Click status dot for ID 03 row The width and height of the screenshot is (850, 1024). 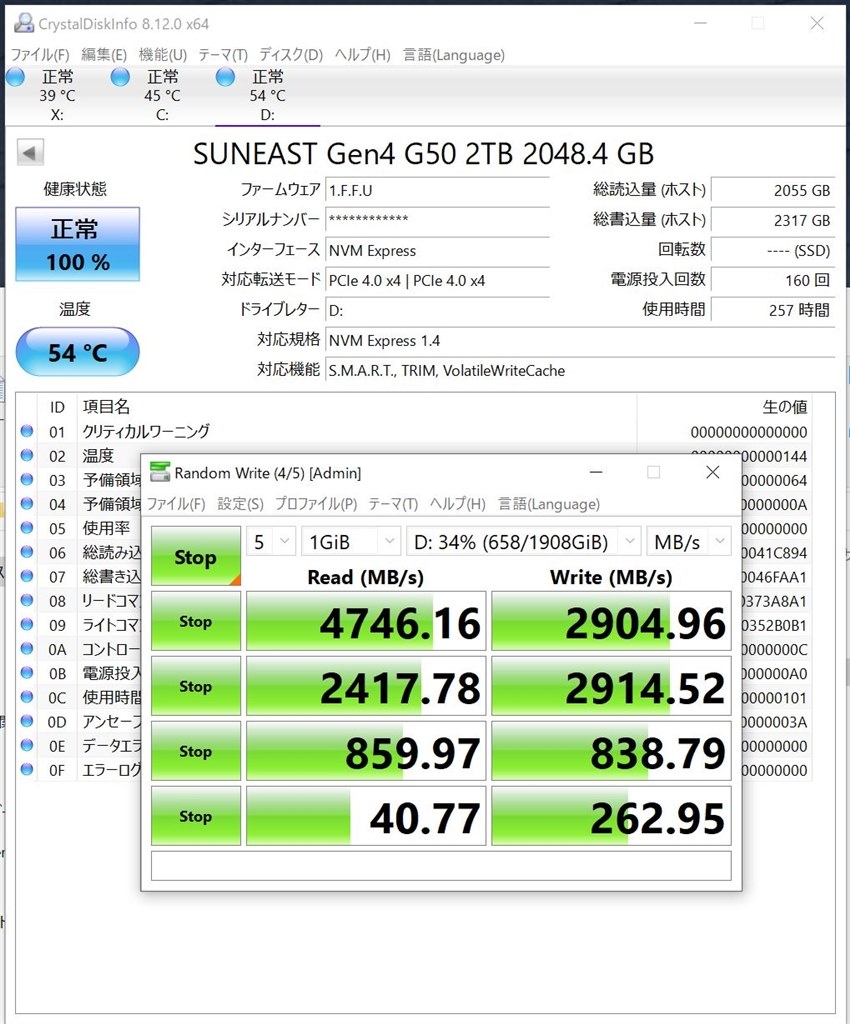click(27, 479)
